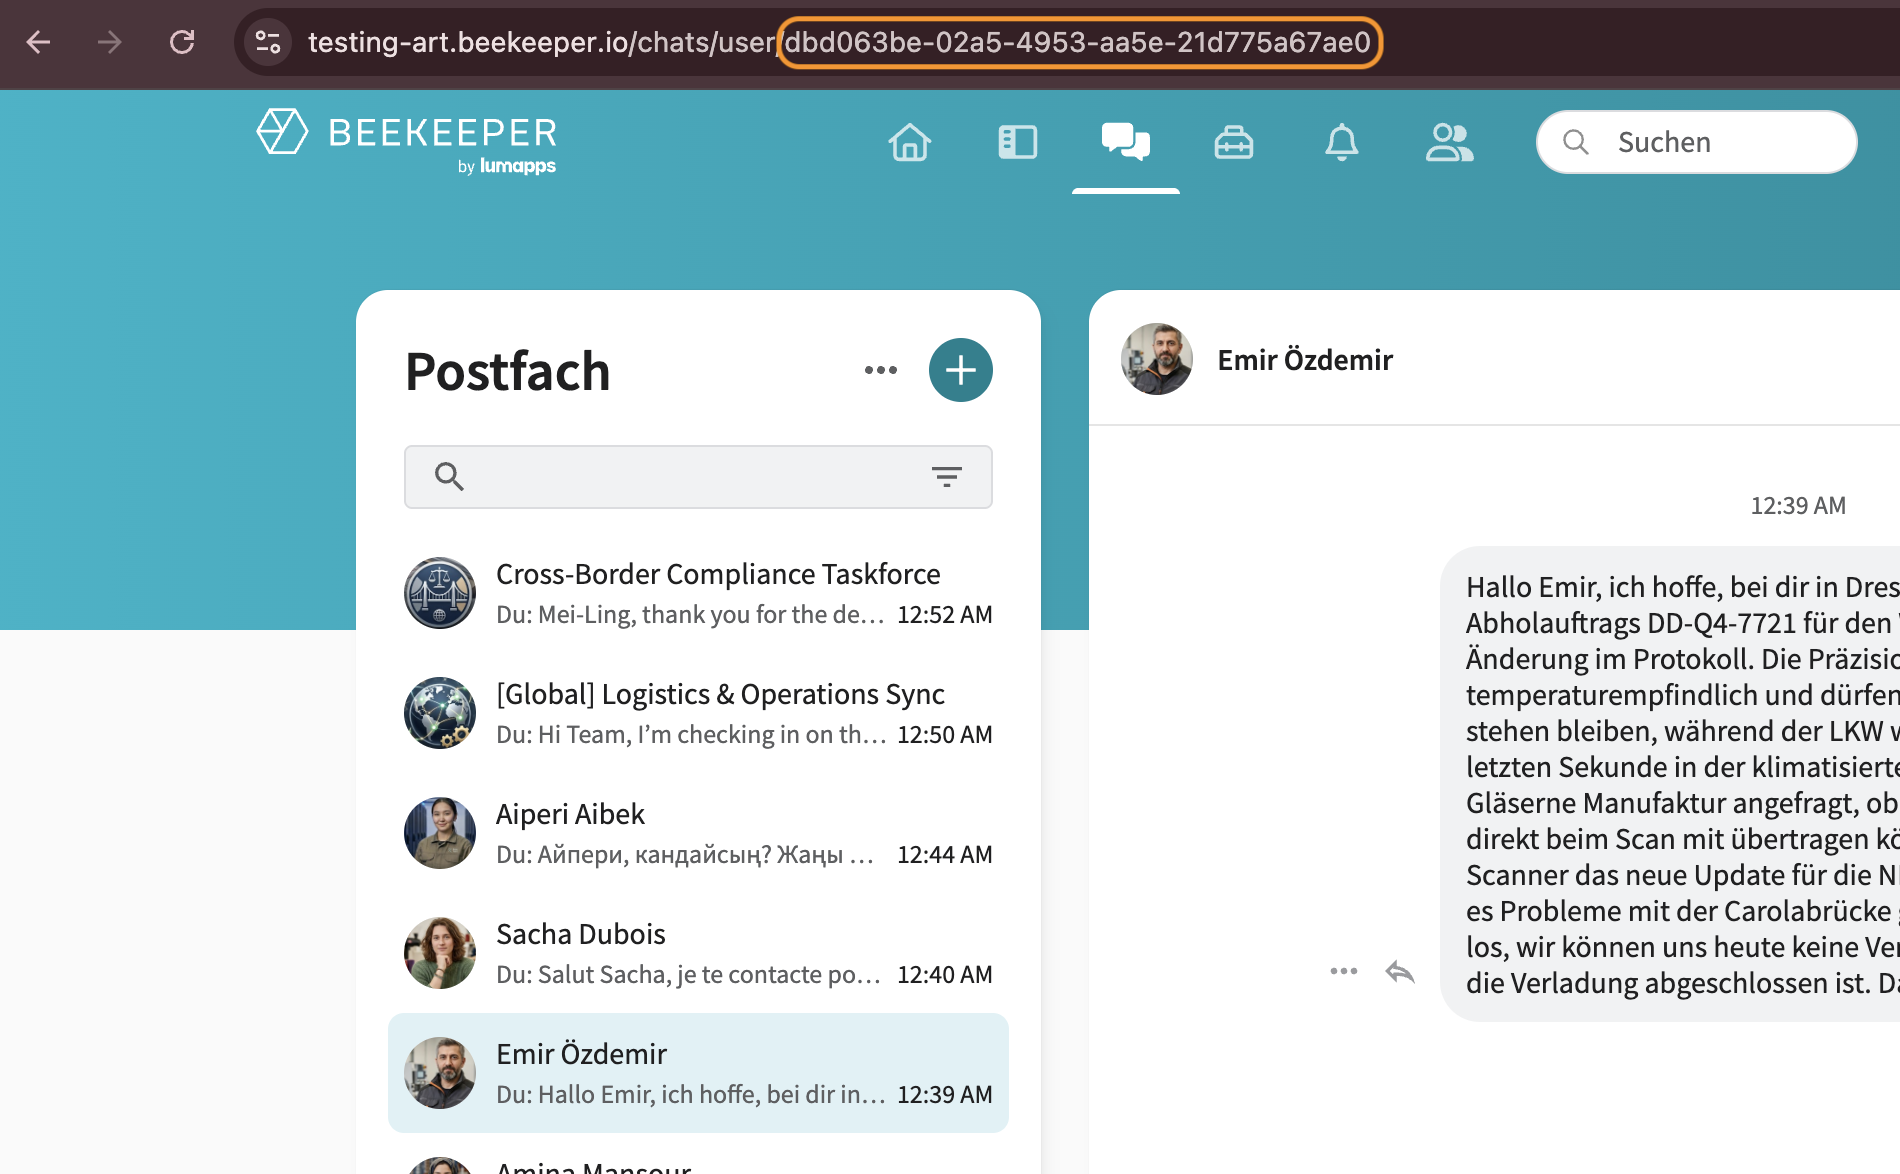
Task: Open the Toolbox briefcase icon
Action: pyautogui.click(x=1234, y=142)
